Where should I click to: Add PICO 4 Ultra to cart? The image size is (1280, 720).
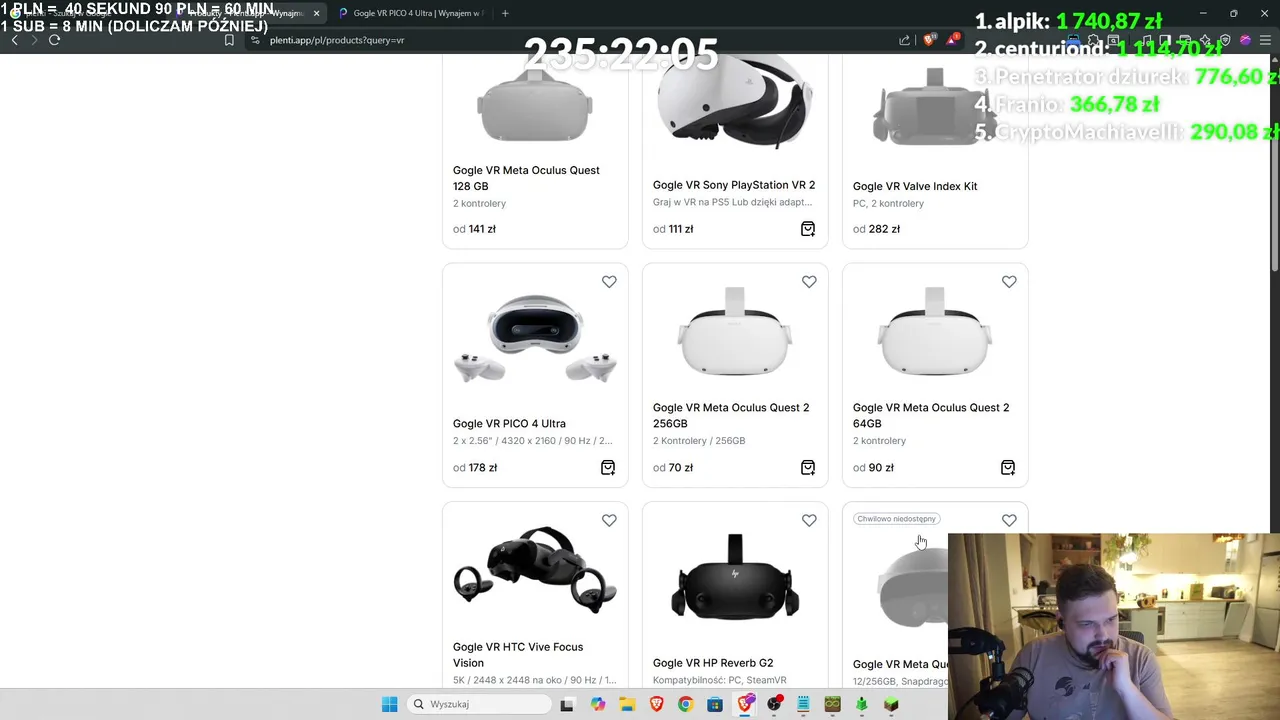[608, 468]
